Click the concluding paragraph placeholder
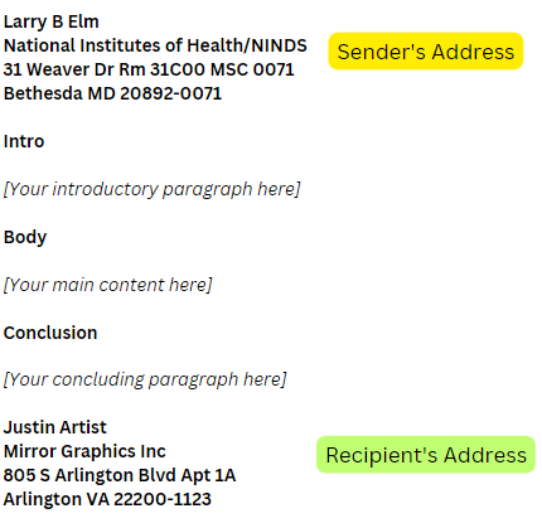Viewport: 542px width, 529px height. (x=145, y=380)
